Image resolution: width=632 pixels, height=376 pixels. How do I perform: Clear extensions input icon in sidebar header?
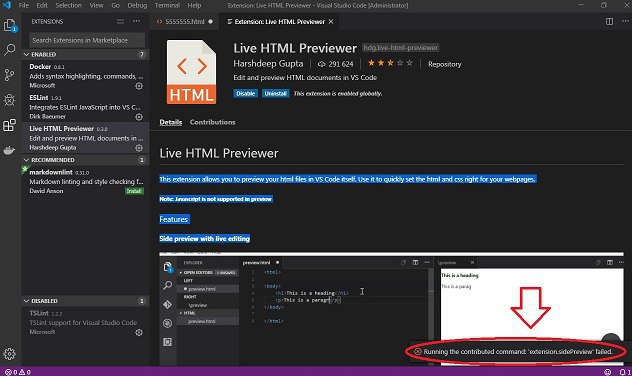click(x=121, y=21)
